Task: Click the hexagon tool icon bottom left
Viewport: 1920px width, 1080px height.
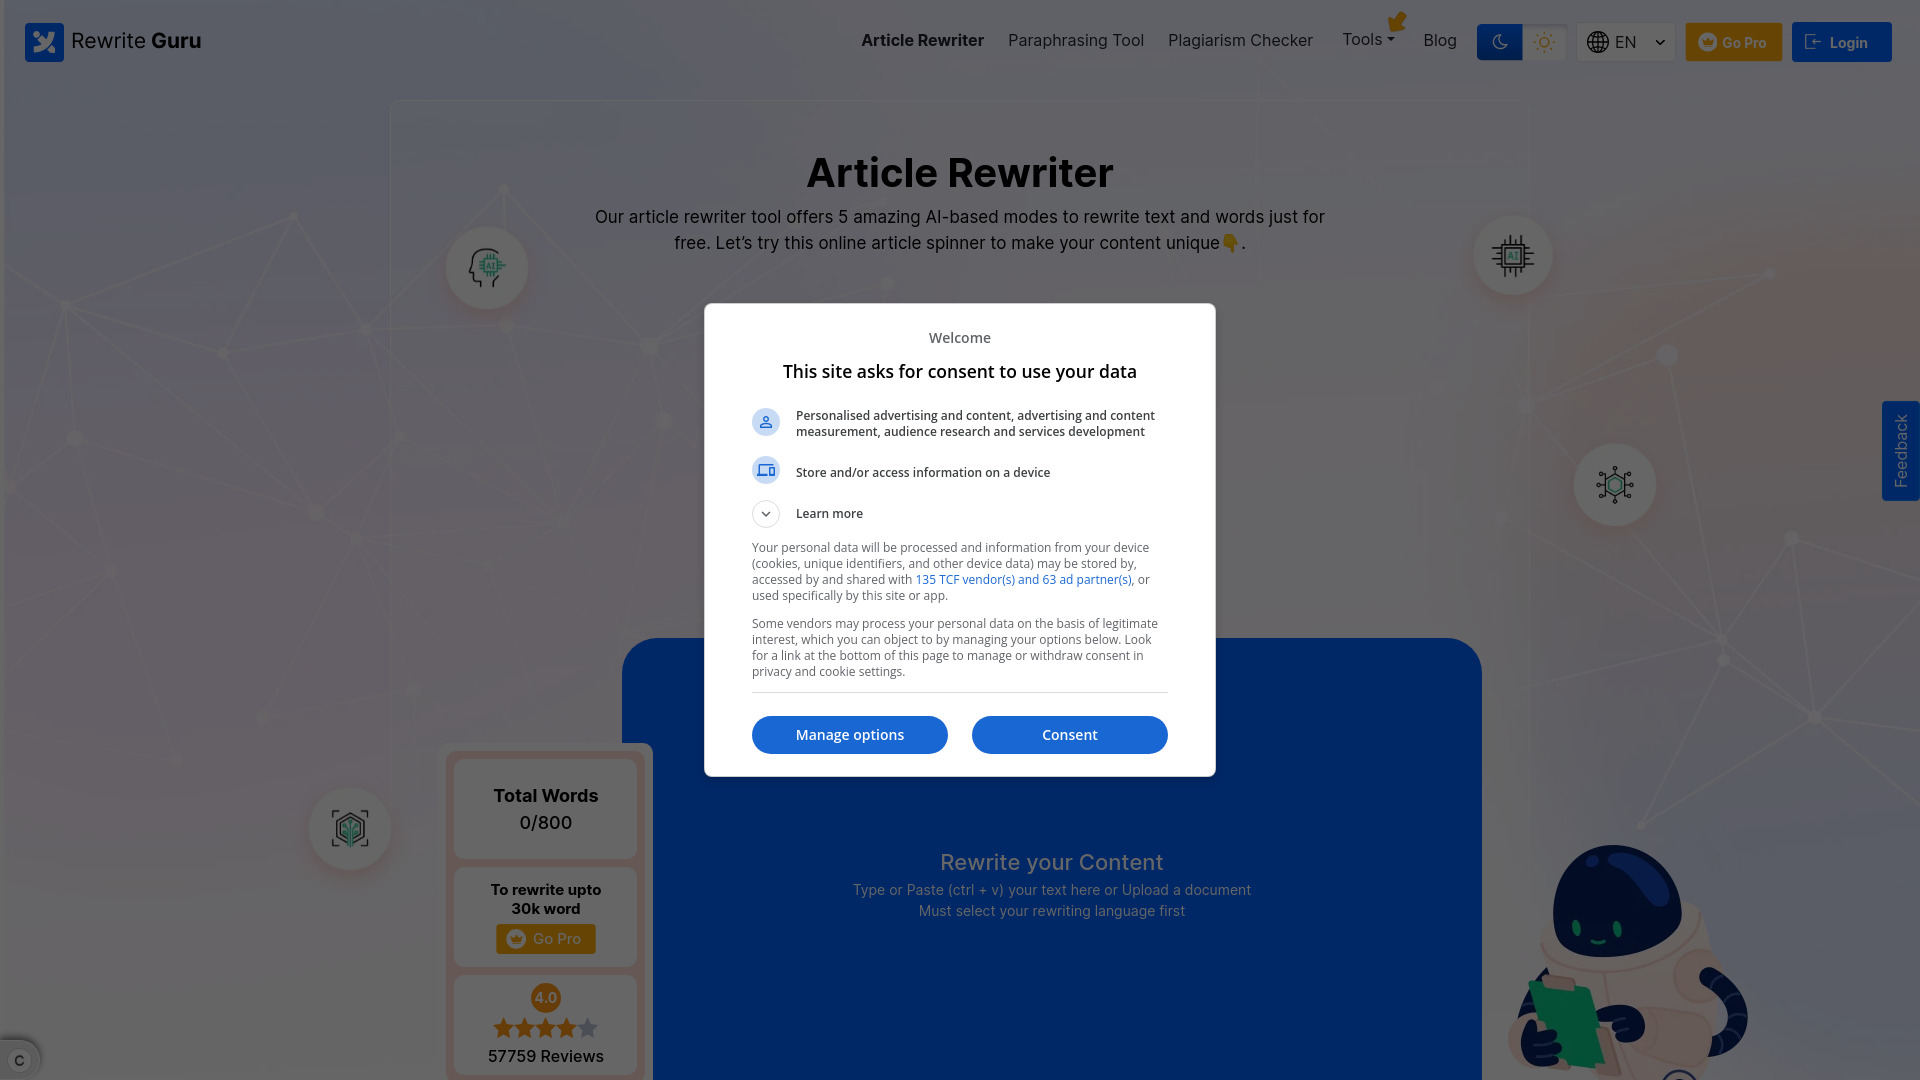Action: 351,828
